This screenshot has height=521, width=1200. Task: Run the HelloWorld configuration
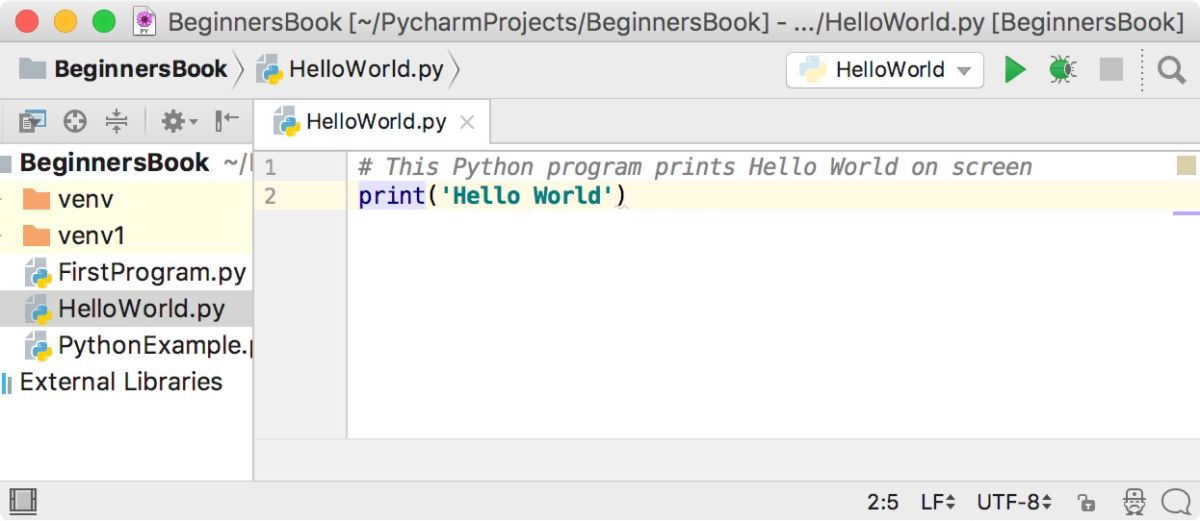[1015, 70]
